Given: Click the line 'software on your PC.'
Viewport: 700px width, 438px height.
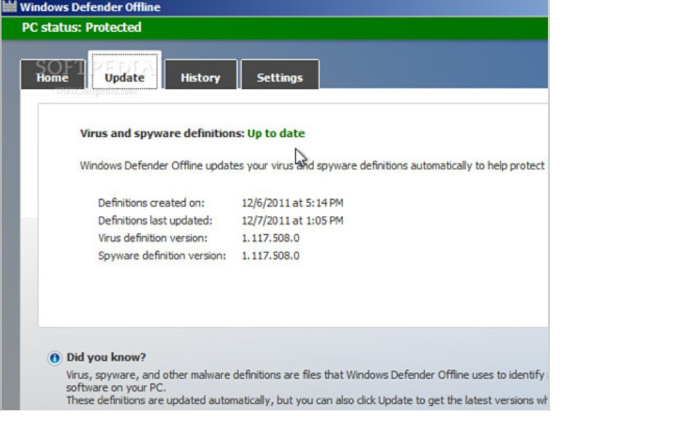Looking at the screenshot, I should click(116, 388).
